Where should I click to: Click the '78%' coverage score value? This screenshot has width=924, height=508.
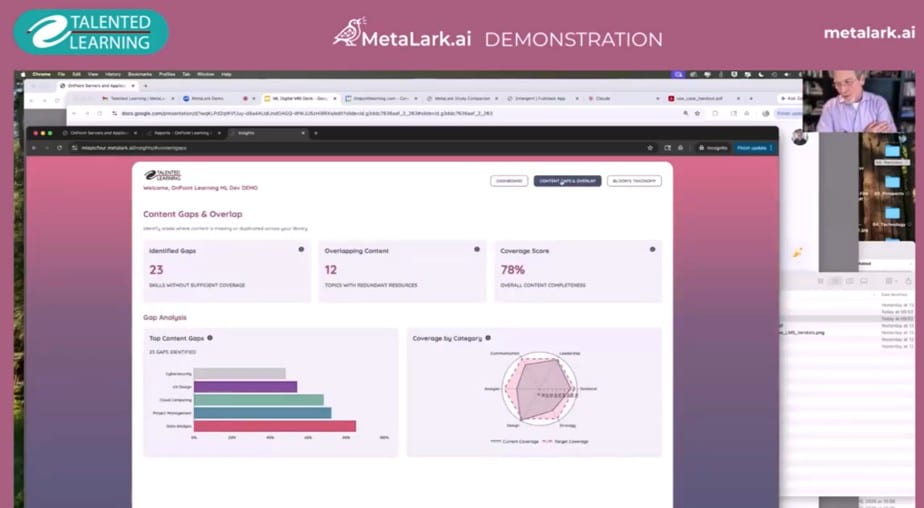coord(513,270)
